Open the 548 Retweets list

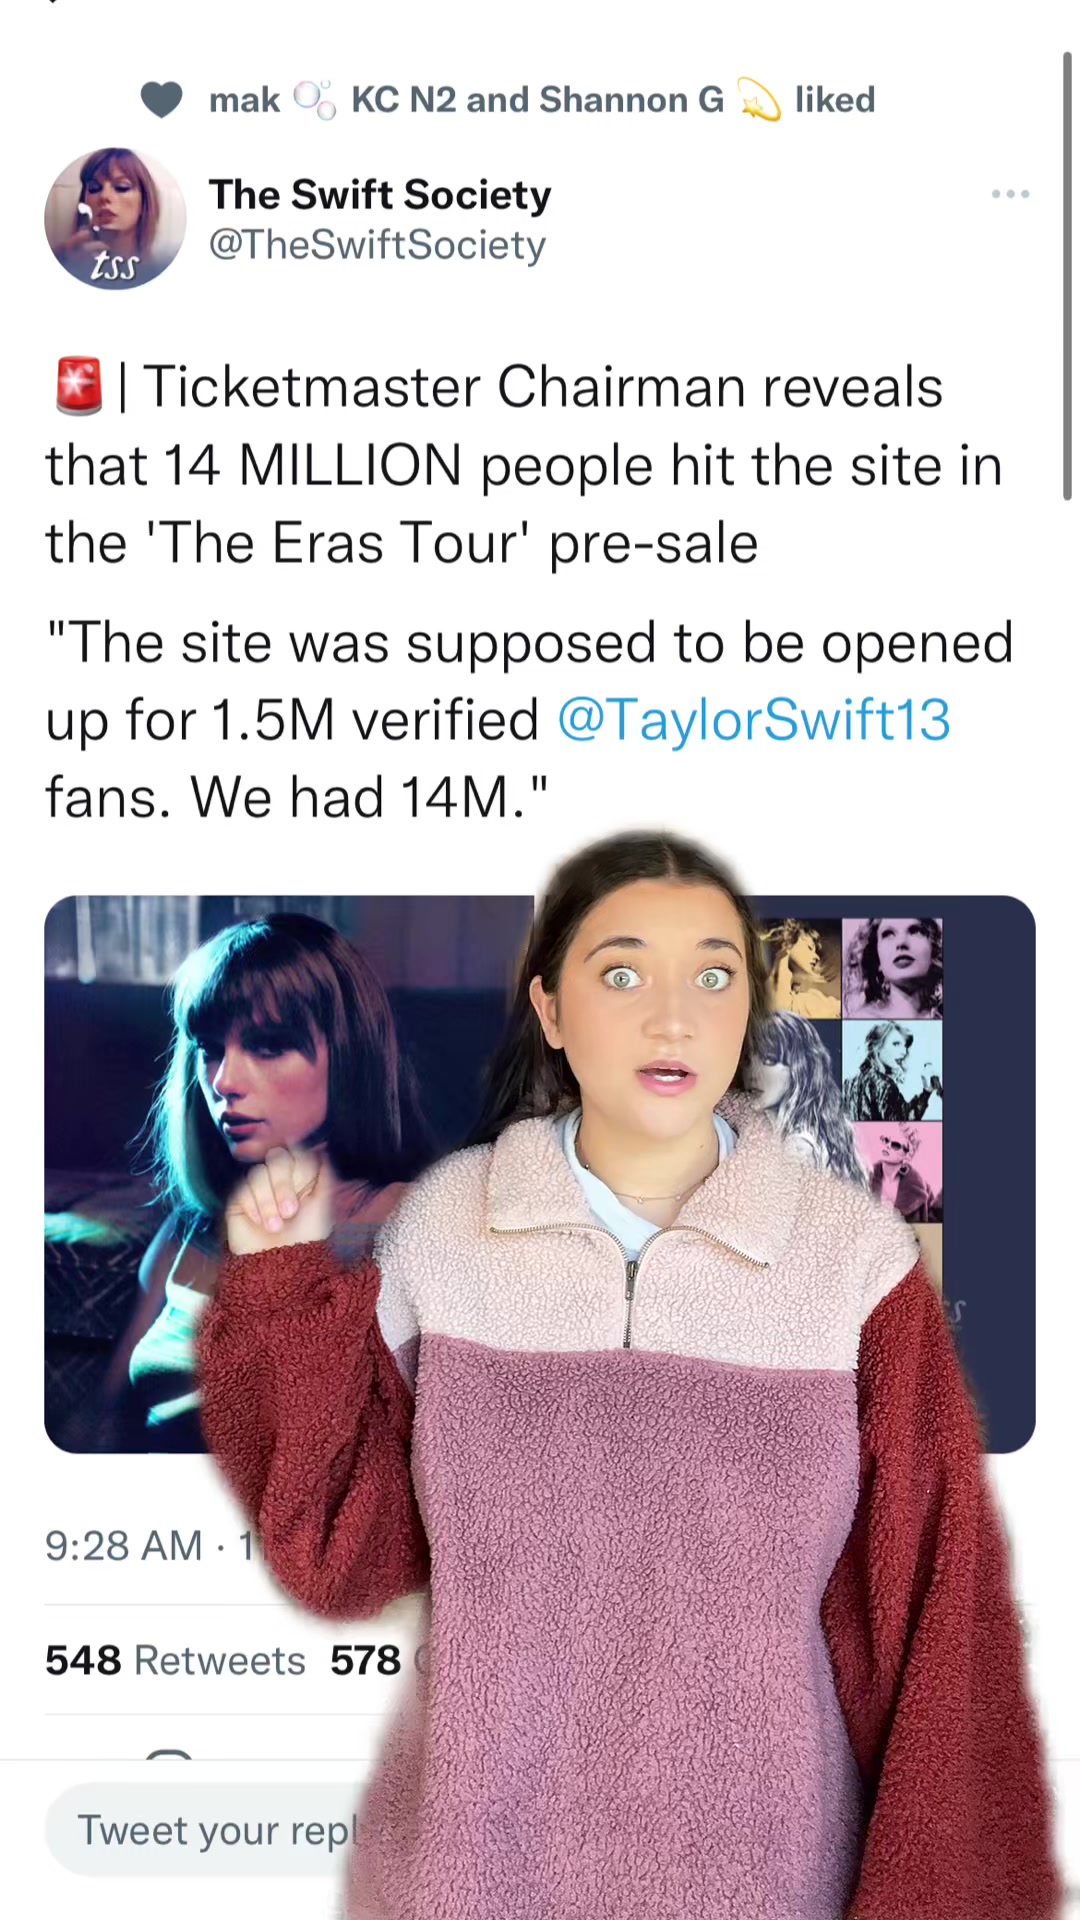tap(175, 1660)
